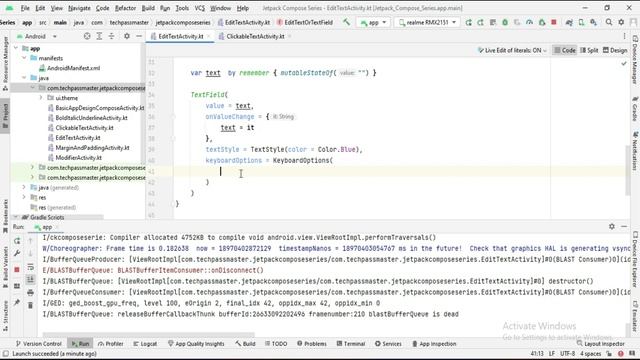Open the realme RMX2151 device dropdown

pos(427,22)
